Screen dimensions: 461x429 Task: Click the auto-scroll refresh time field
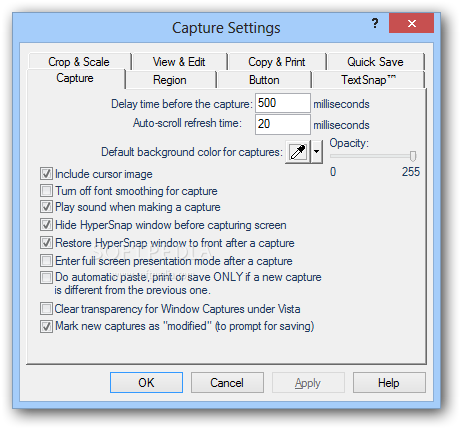tap(283, 124)
